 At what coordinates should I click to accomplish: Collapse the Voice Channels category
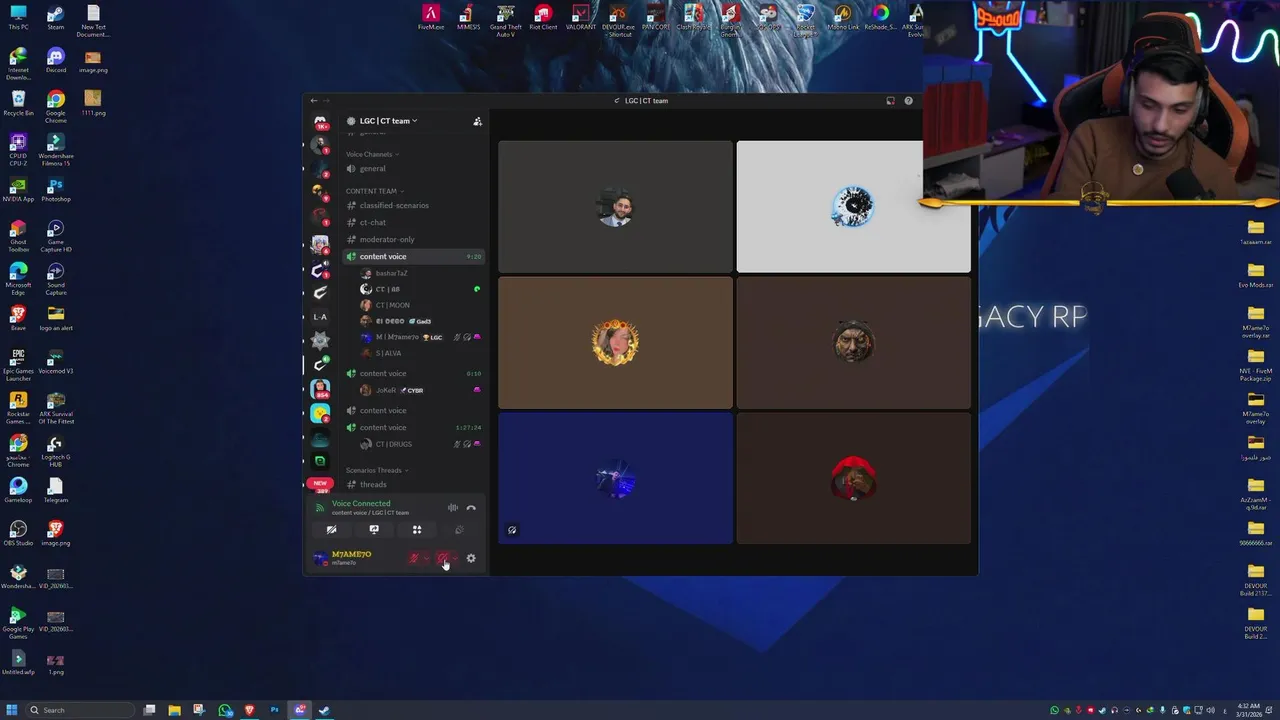coord(372,154)
